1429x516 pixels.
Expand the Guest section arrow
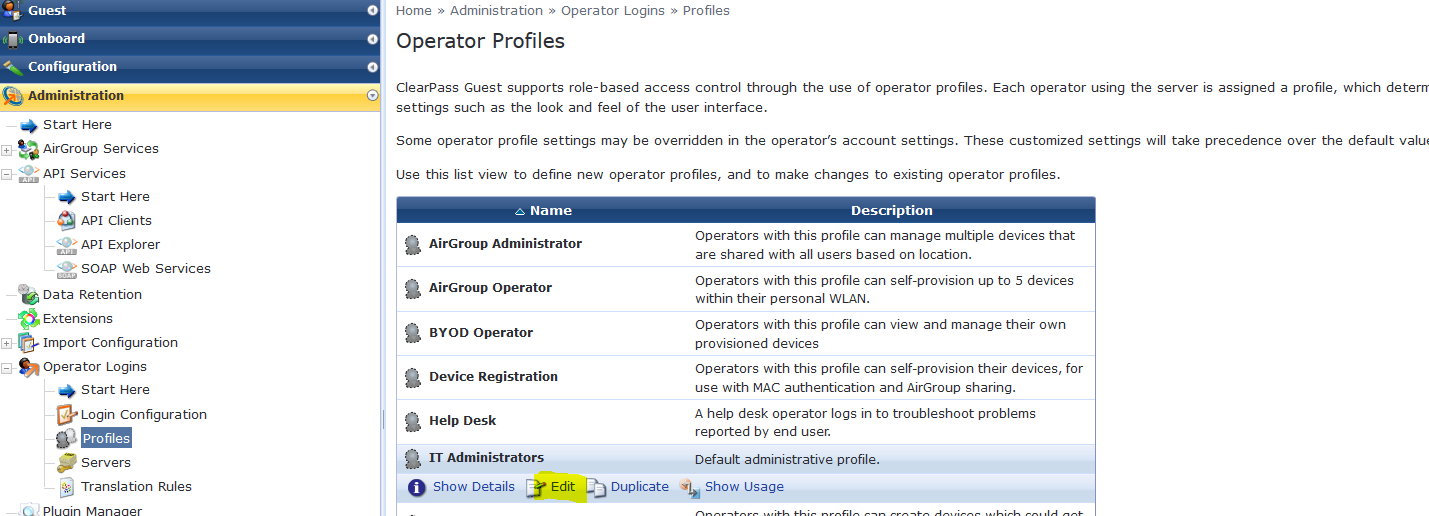click(x=373, y=11)
